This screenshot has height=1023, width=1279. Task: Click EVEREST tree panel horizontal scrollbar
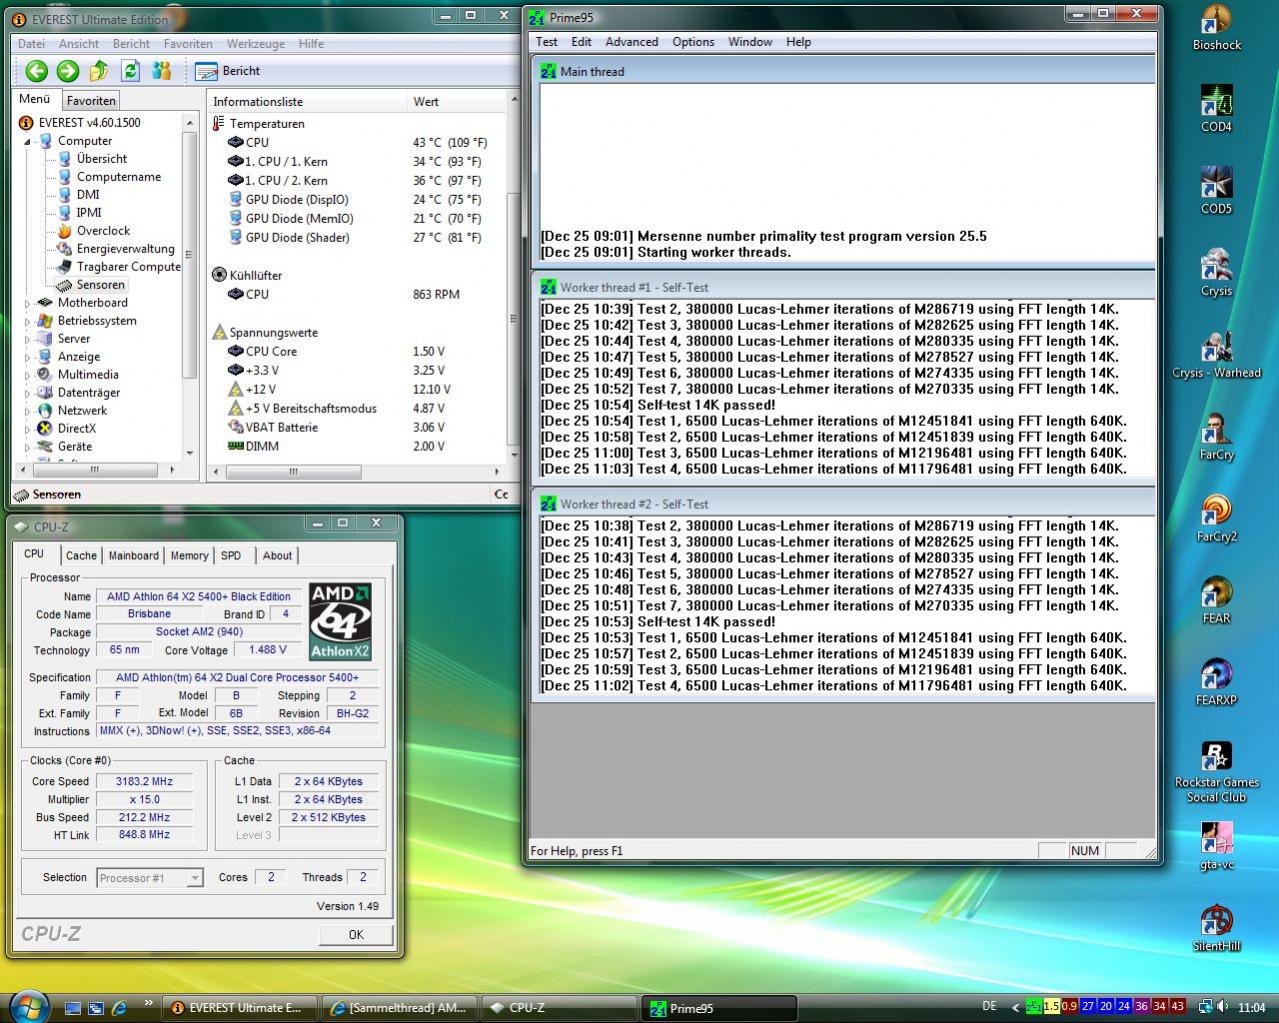(x=94, y=469)
